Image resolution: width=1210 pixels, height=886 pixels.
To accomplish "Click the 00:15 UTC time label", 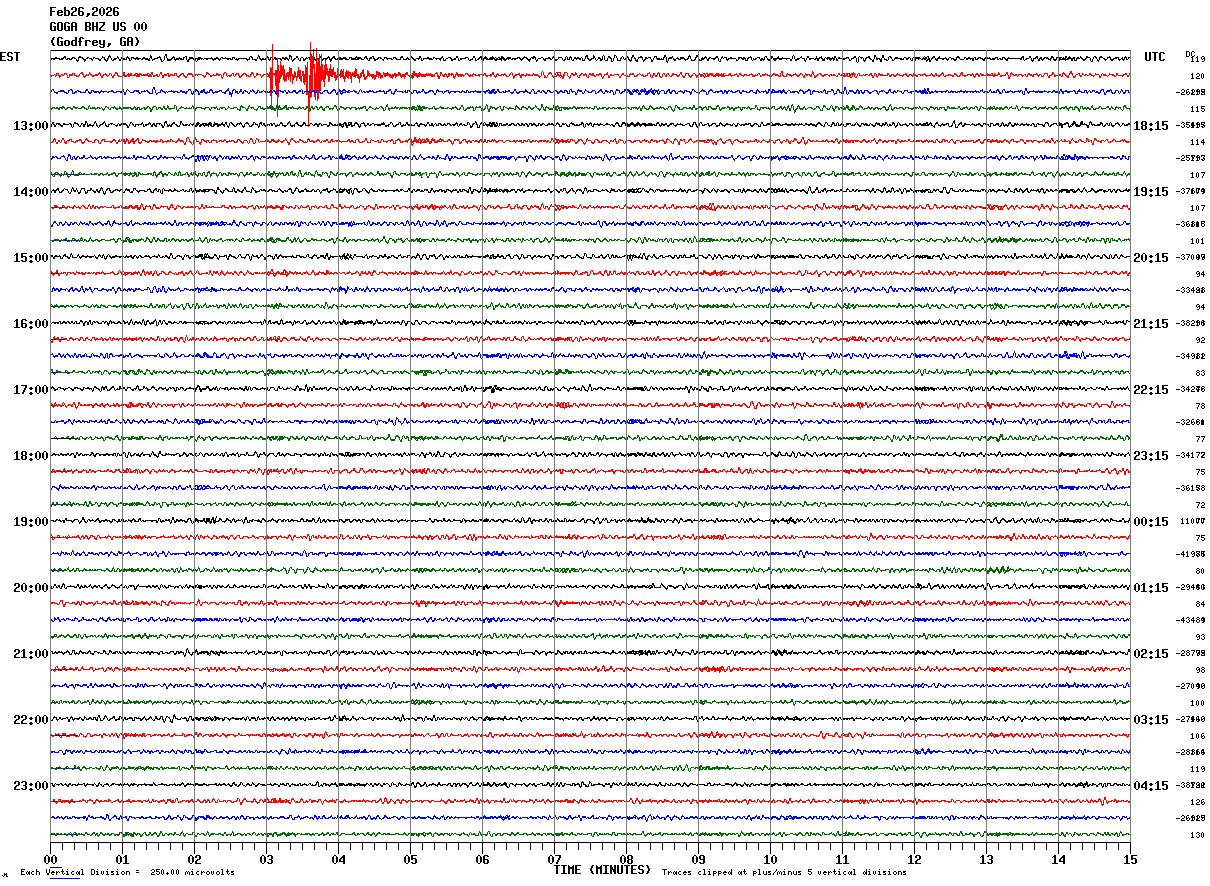I will point(1150,522).
